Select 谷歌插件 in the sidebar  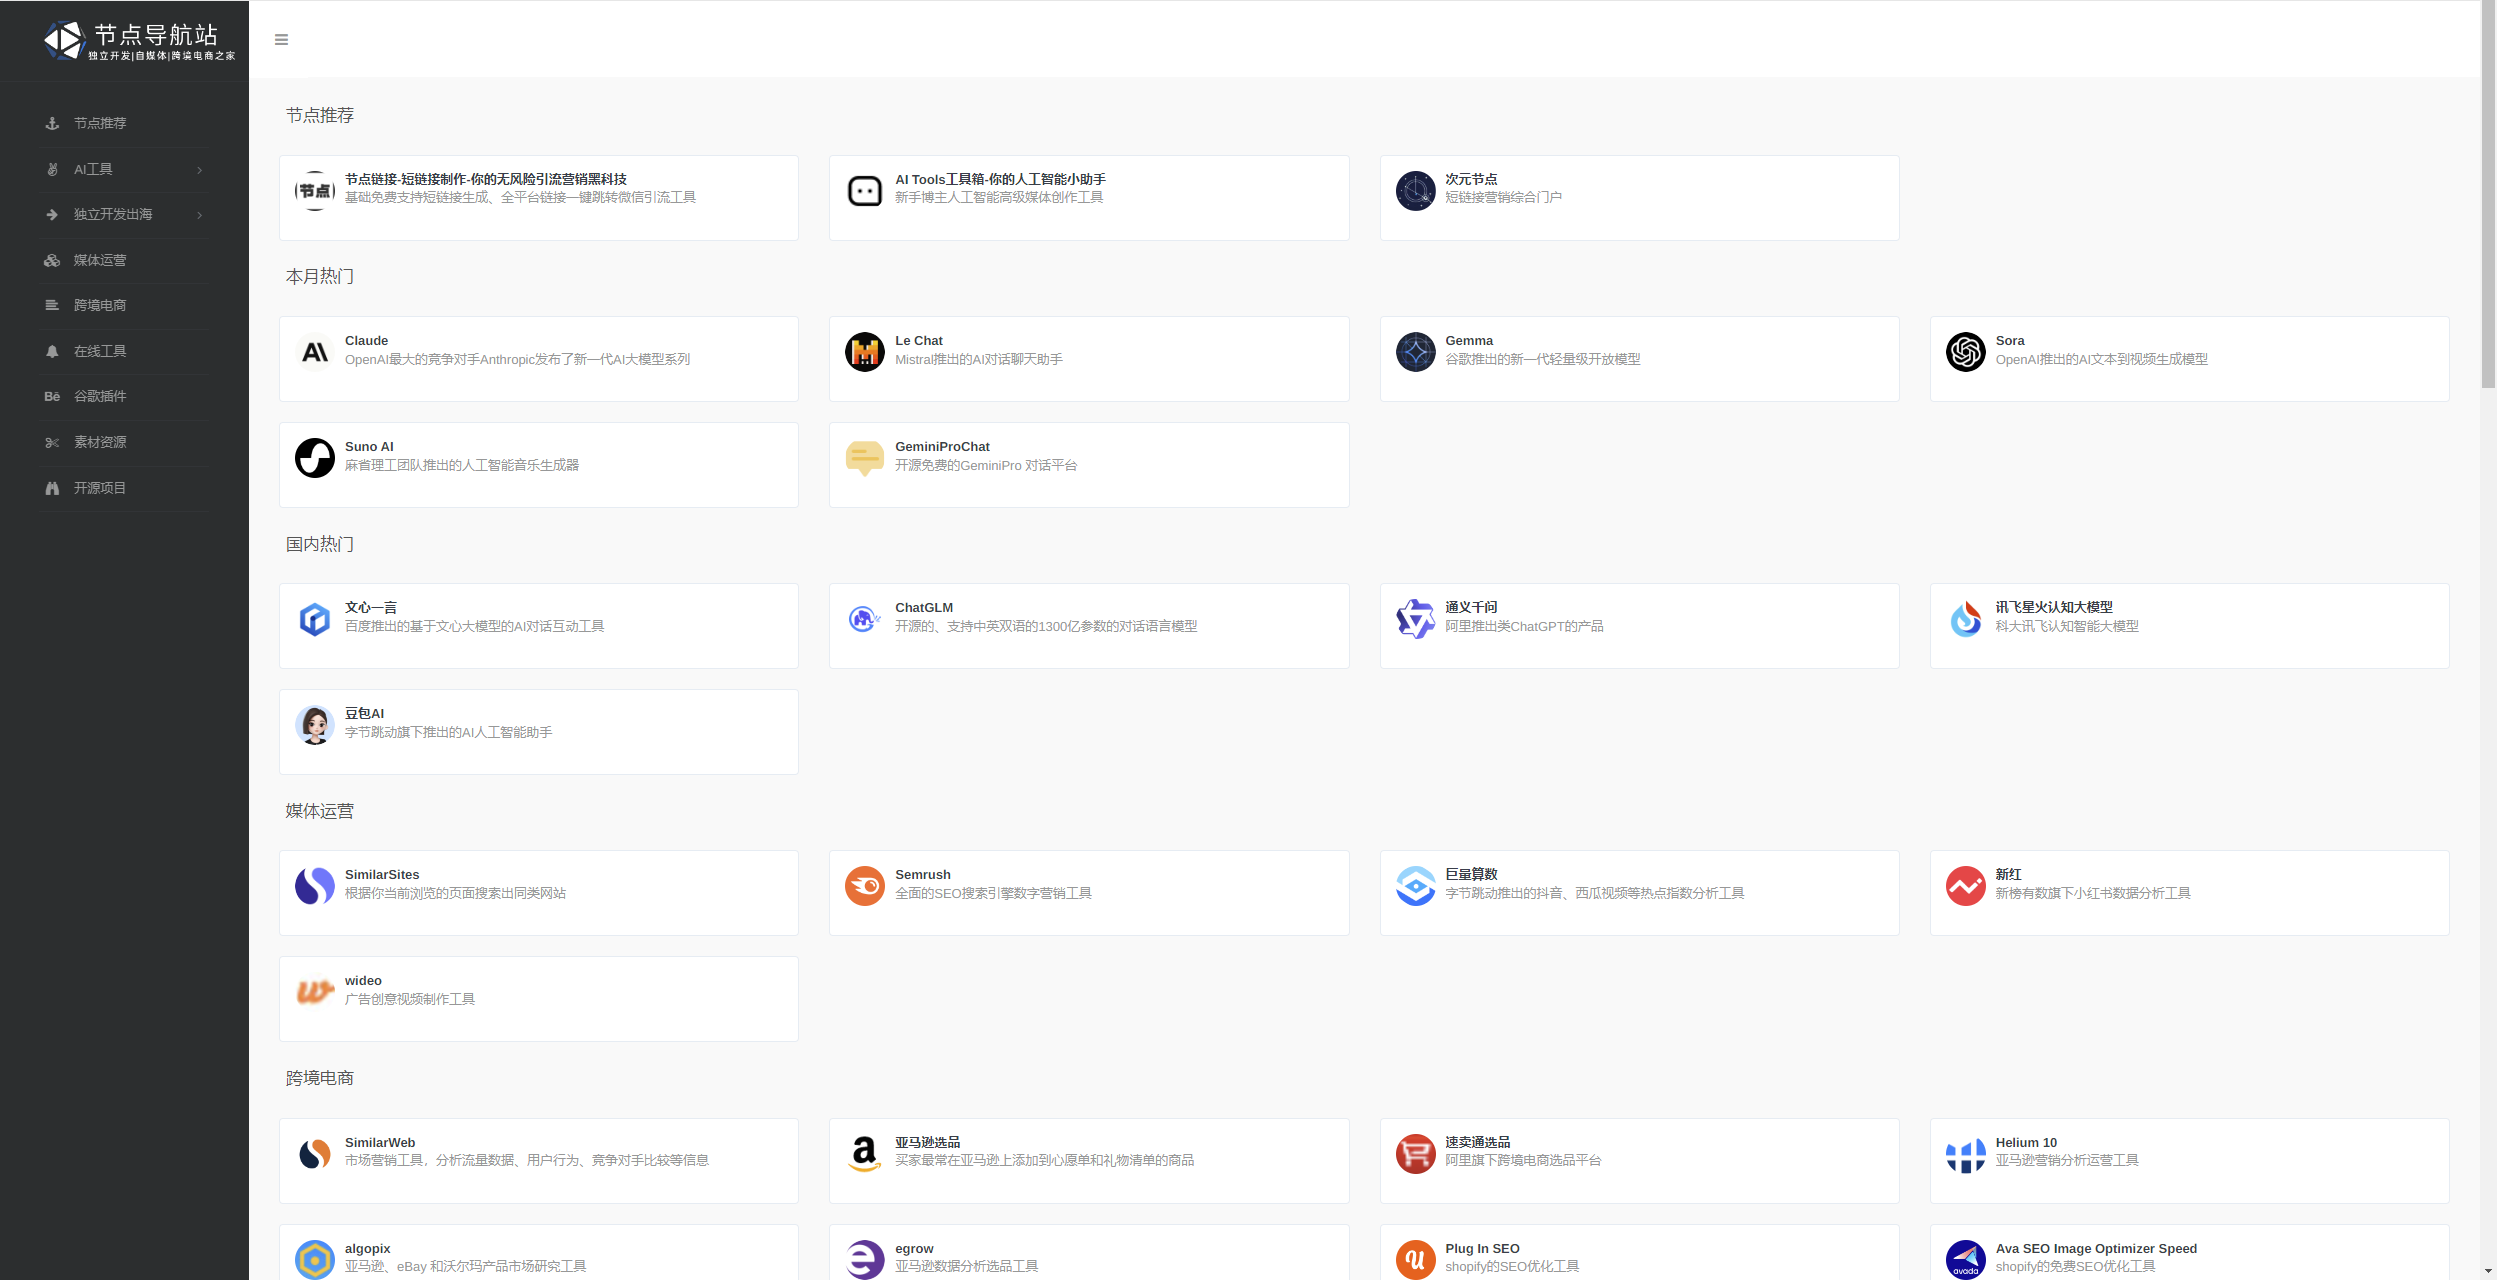(x=100, y=396)
